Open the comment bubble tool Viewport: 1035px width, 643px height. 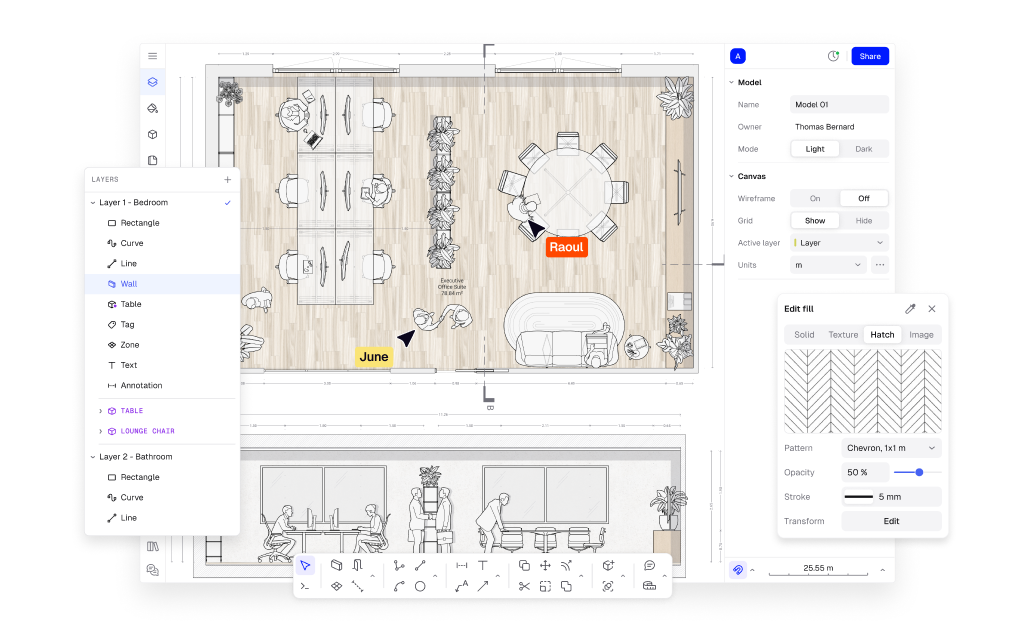pyautogui.click(x=648, y=565)
